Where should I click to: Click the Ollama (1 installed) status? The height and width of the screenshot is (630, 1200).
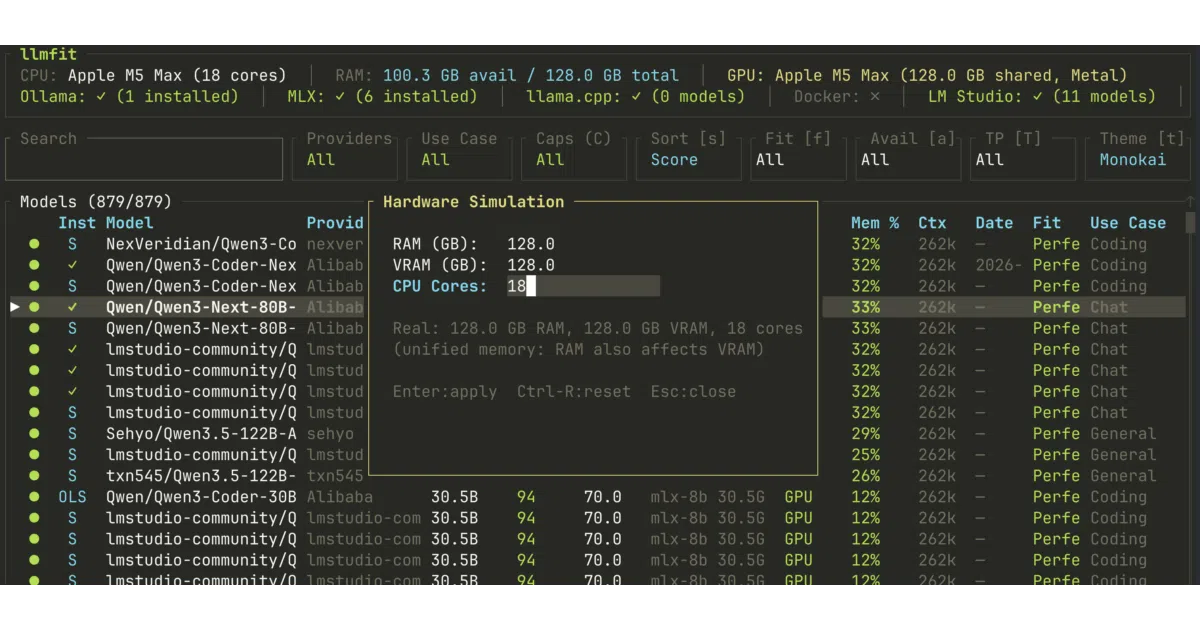[129, 96]
